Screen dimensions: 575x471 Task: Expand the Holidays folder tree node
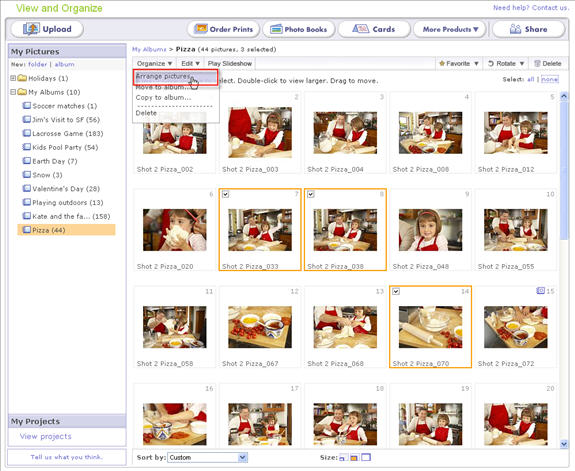click(x=13, y=78)
